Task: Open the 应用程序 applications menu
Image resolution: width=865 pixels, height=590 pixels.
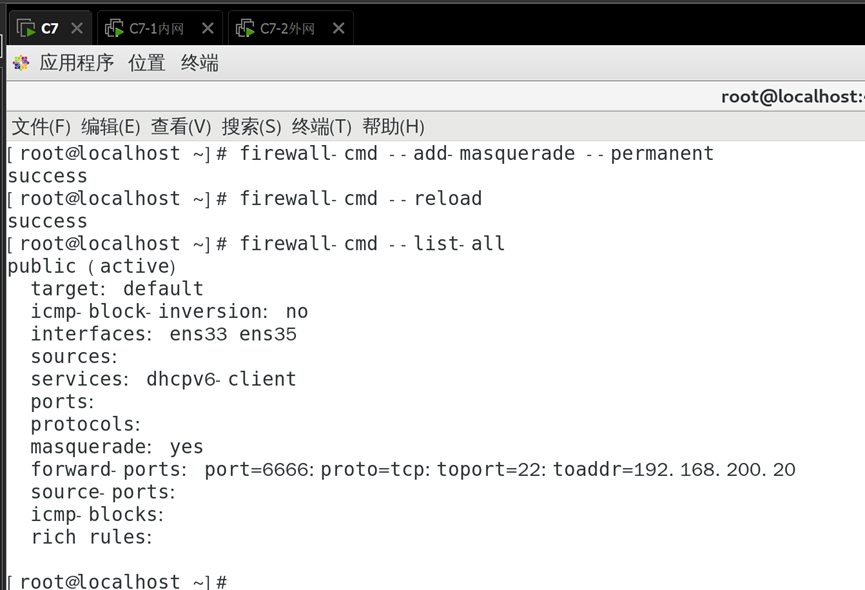Action: point(77,63)
